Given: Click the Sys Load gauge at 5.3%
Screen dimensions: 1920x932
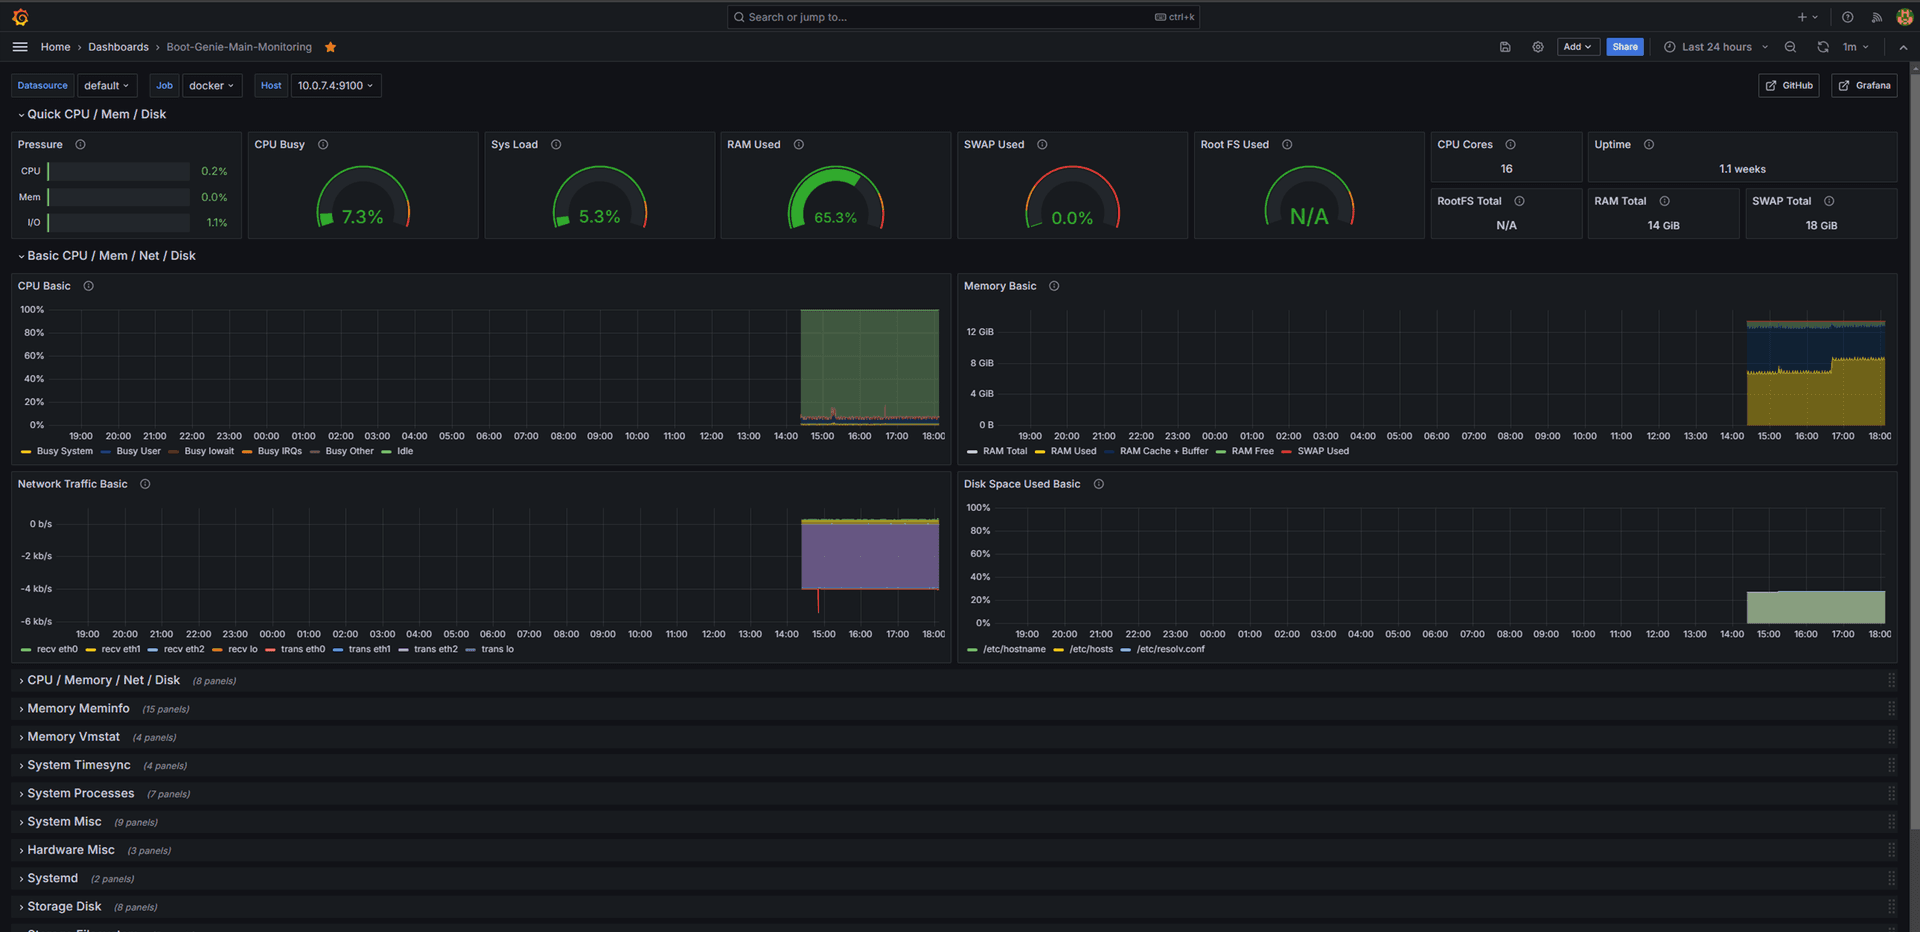Looking at the screenshot, I should click(599, 198).
